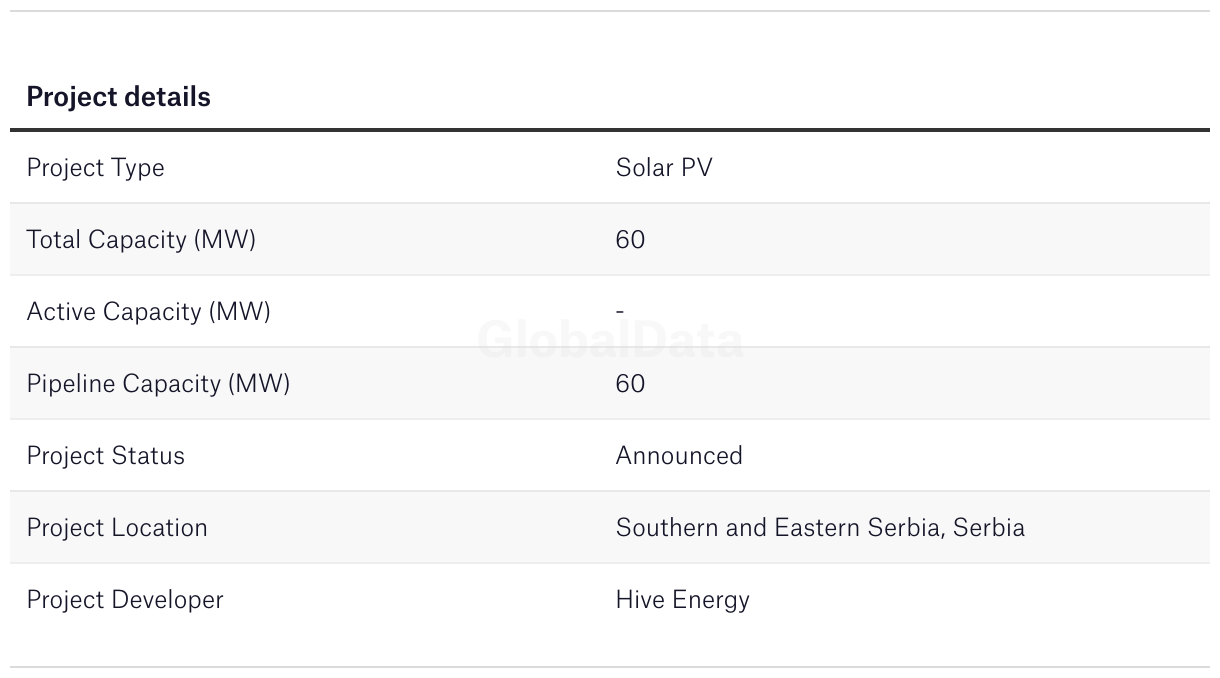Click the Total Capacity (MW) label
Viewport: 1220px width, 678px height.
[x=141, y=240]
